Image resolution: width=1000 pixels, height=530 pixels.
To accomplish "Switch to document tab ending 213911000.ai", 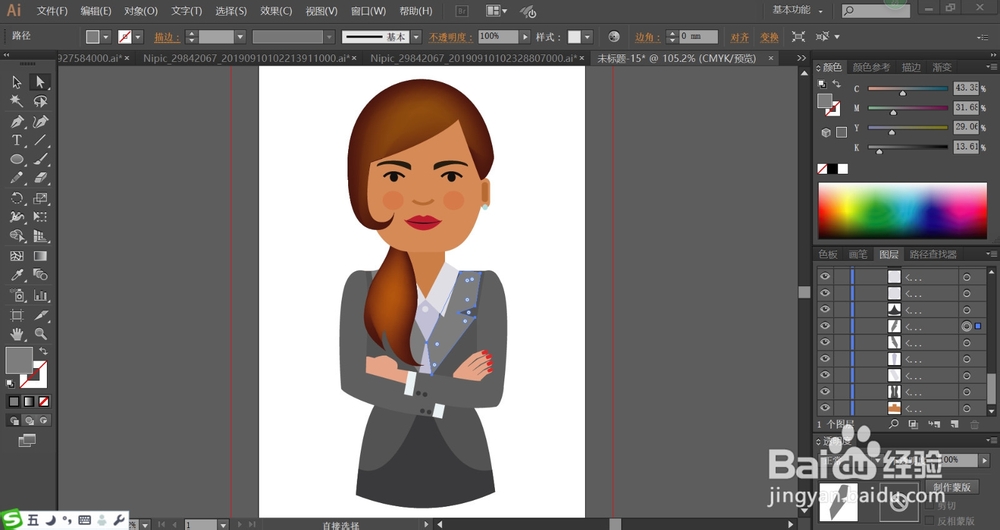I will click(247, 58).
